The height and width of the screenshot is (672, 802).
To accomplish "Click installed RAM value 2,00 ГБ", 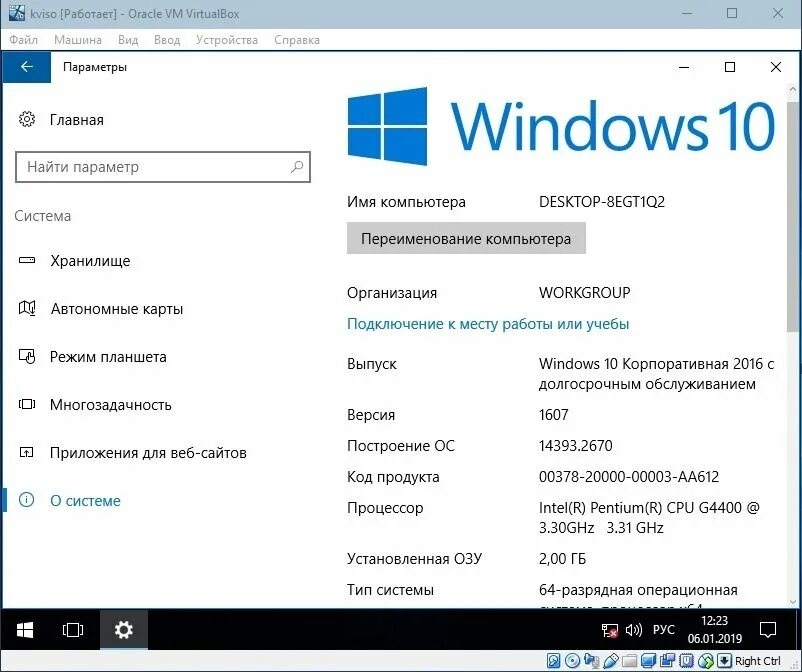I will [562, 558].
